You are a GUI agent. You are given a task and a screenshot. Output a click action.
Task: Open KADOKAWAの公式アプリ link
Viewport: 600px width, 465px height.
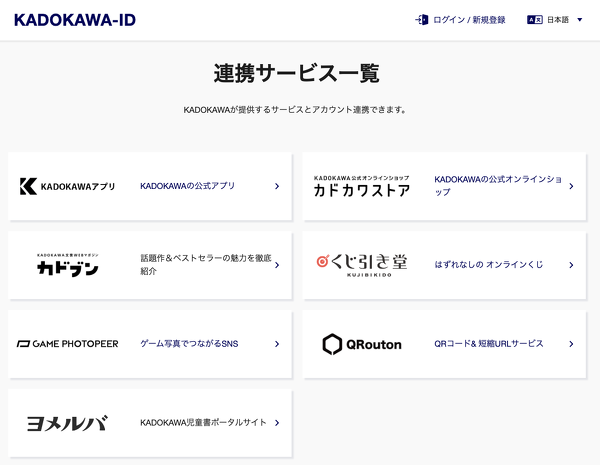pyautogui.click(x=188, y=186)
